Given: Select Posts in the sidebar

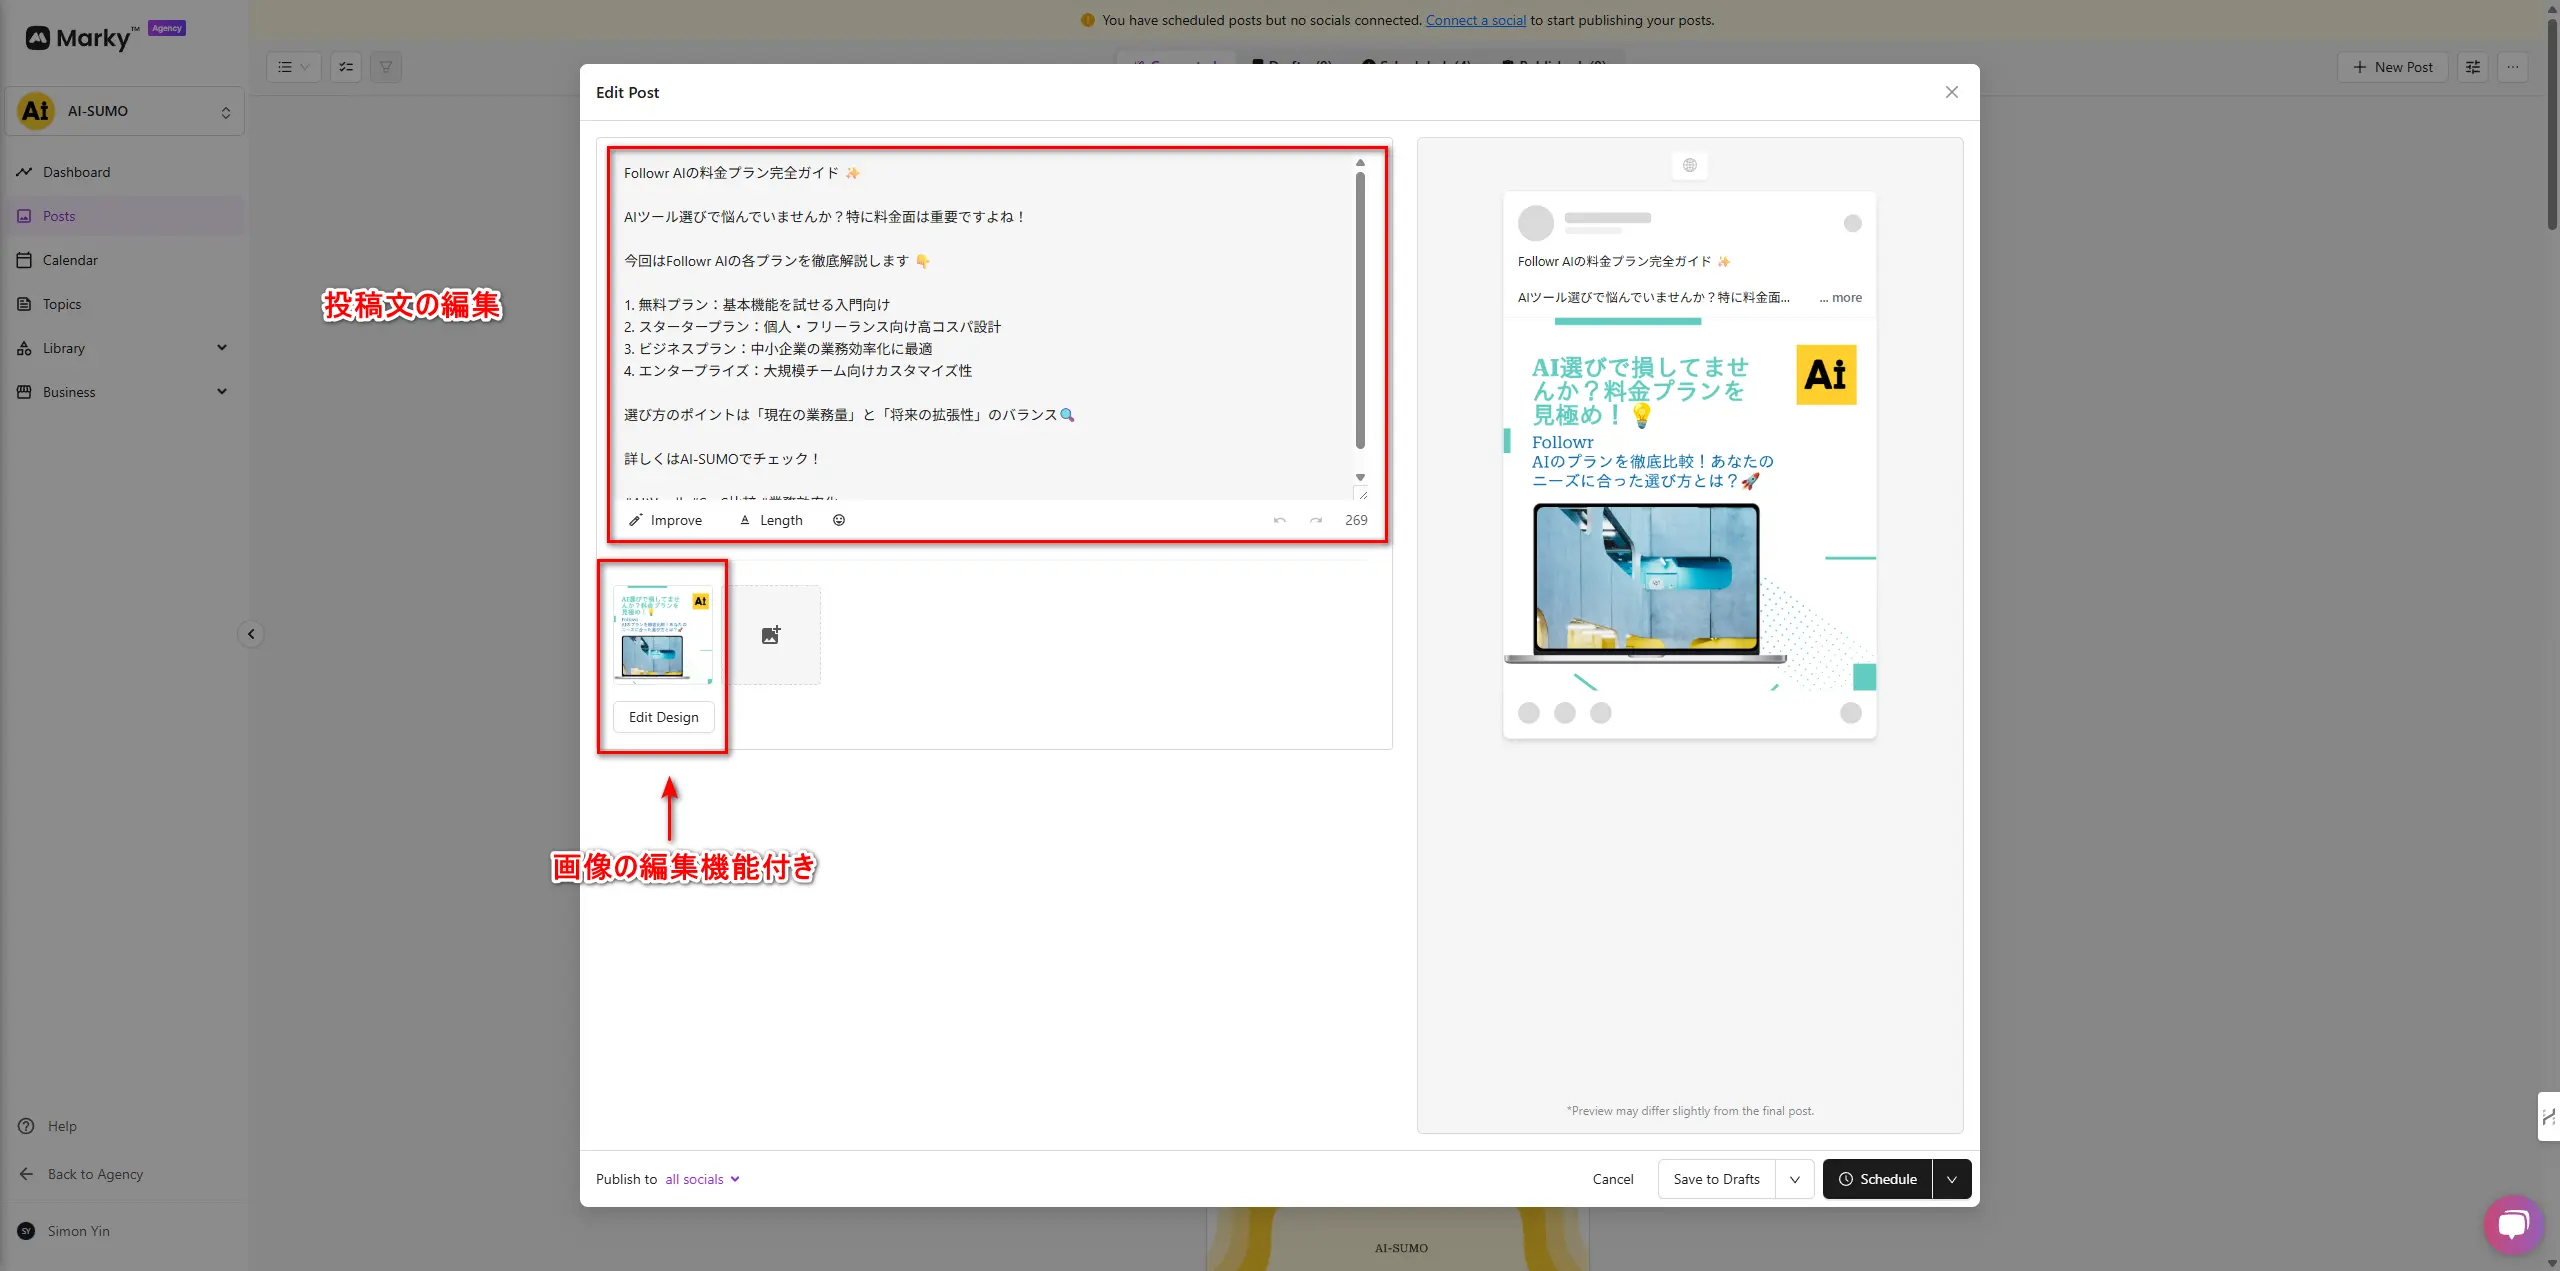Looking at the screenshot, I should point(124,216).
